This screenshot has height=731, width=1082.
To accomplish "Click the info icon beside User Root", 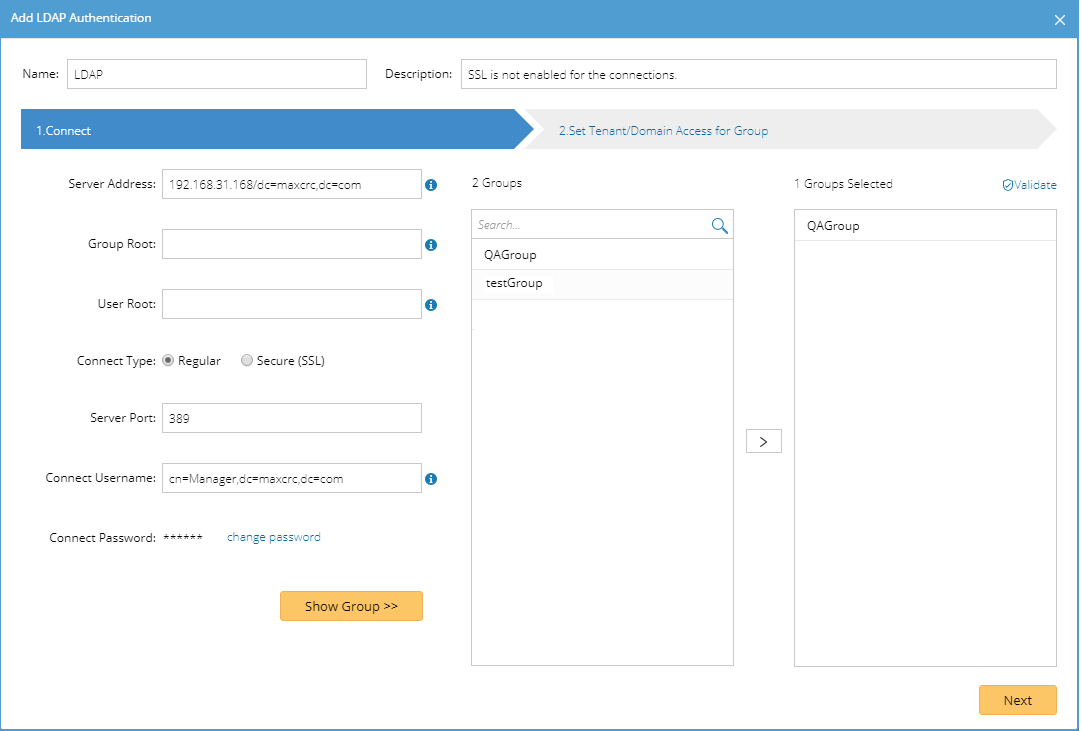I will pos(431,305).
